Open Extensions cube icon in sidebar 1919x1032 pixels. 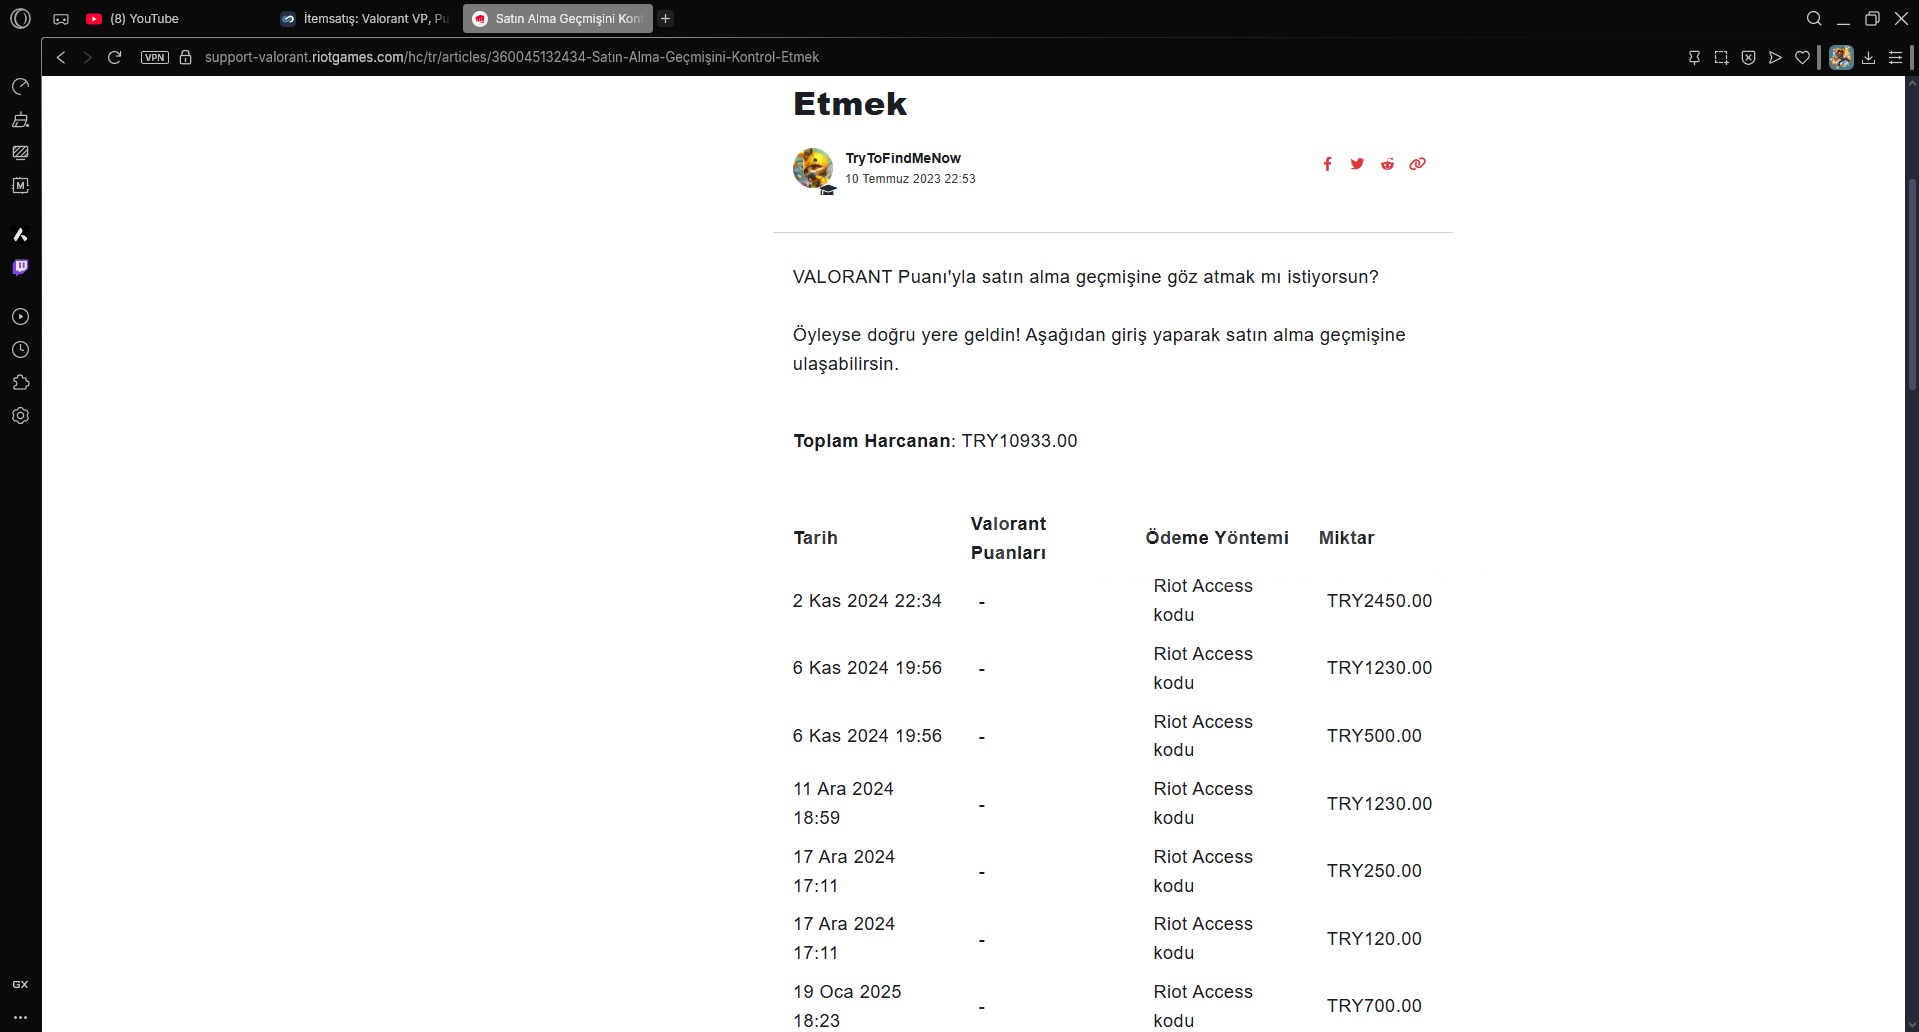click(20, 383)
